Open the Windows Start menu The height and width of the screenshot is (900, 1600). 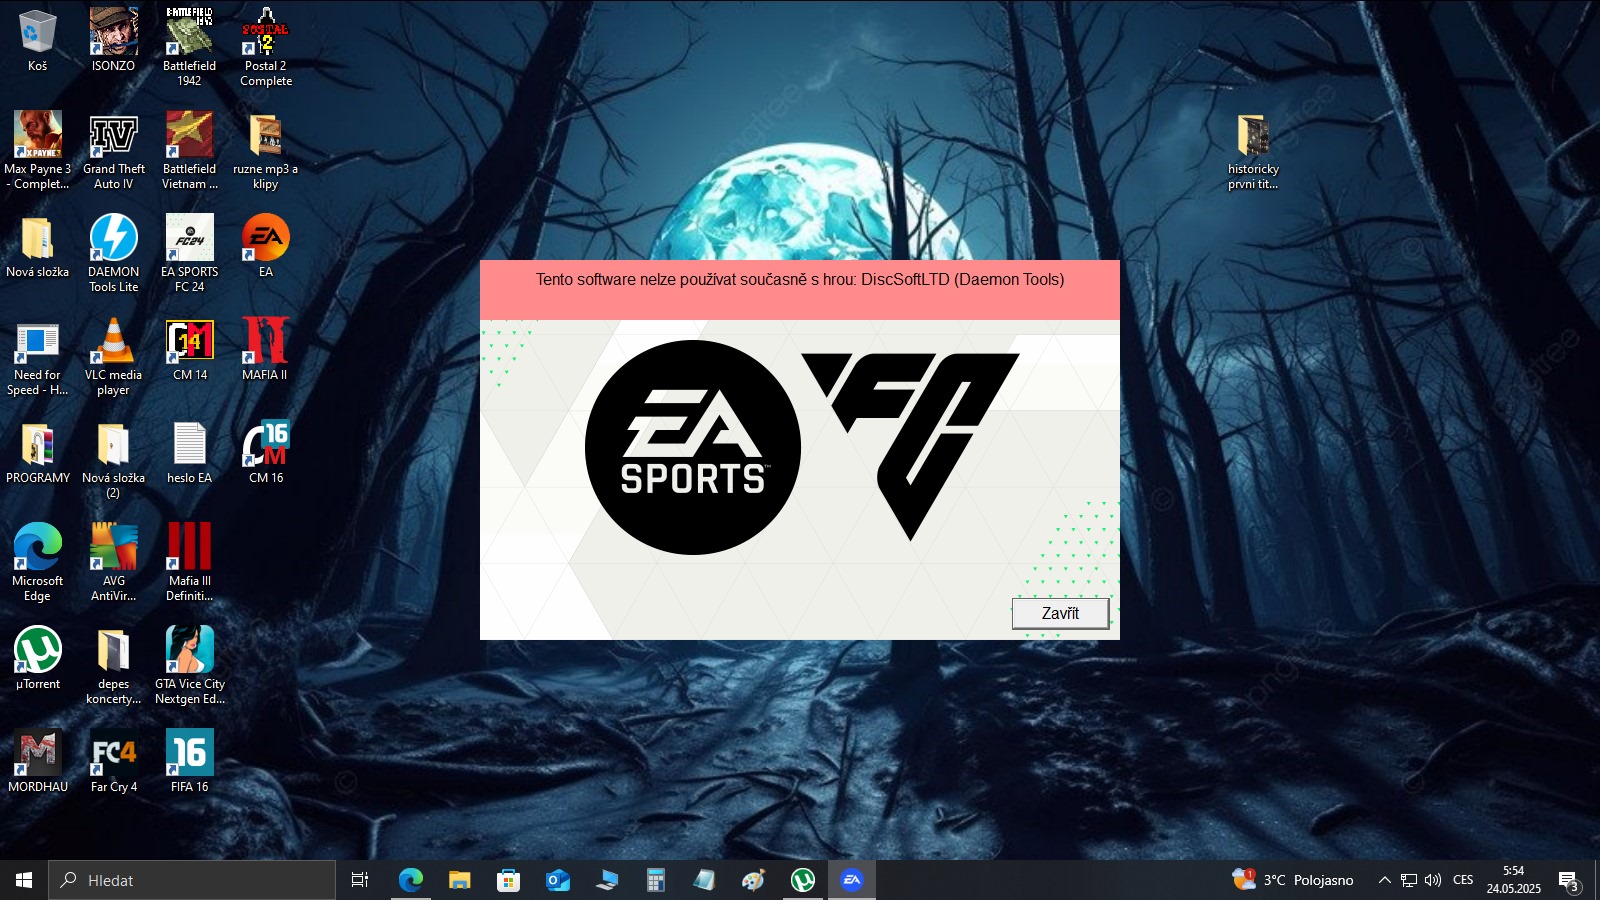pos(24,880)
